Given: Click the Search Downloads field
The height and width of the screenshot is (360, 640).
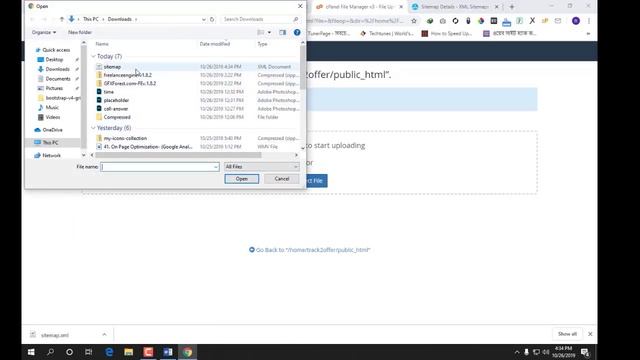Looking at the screenshot, I should coord(260,19).
